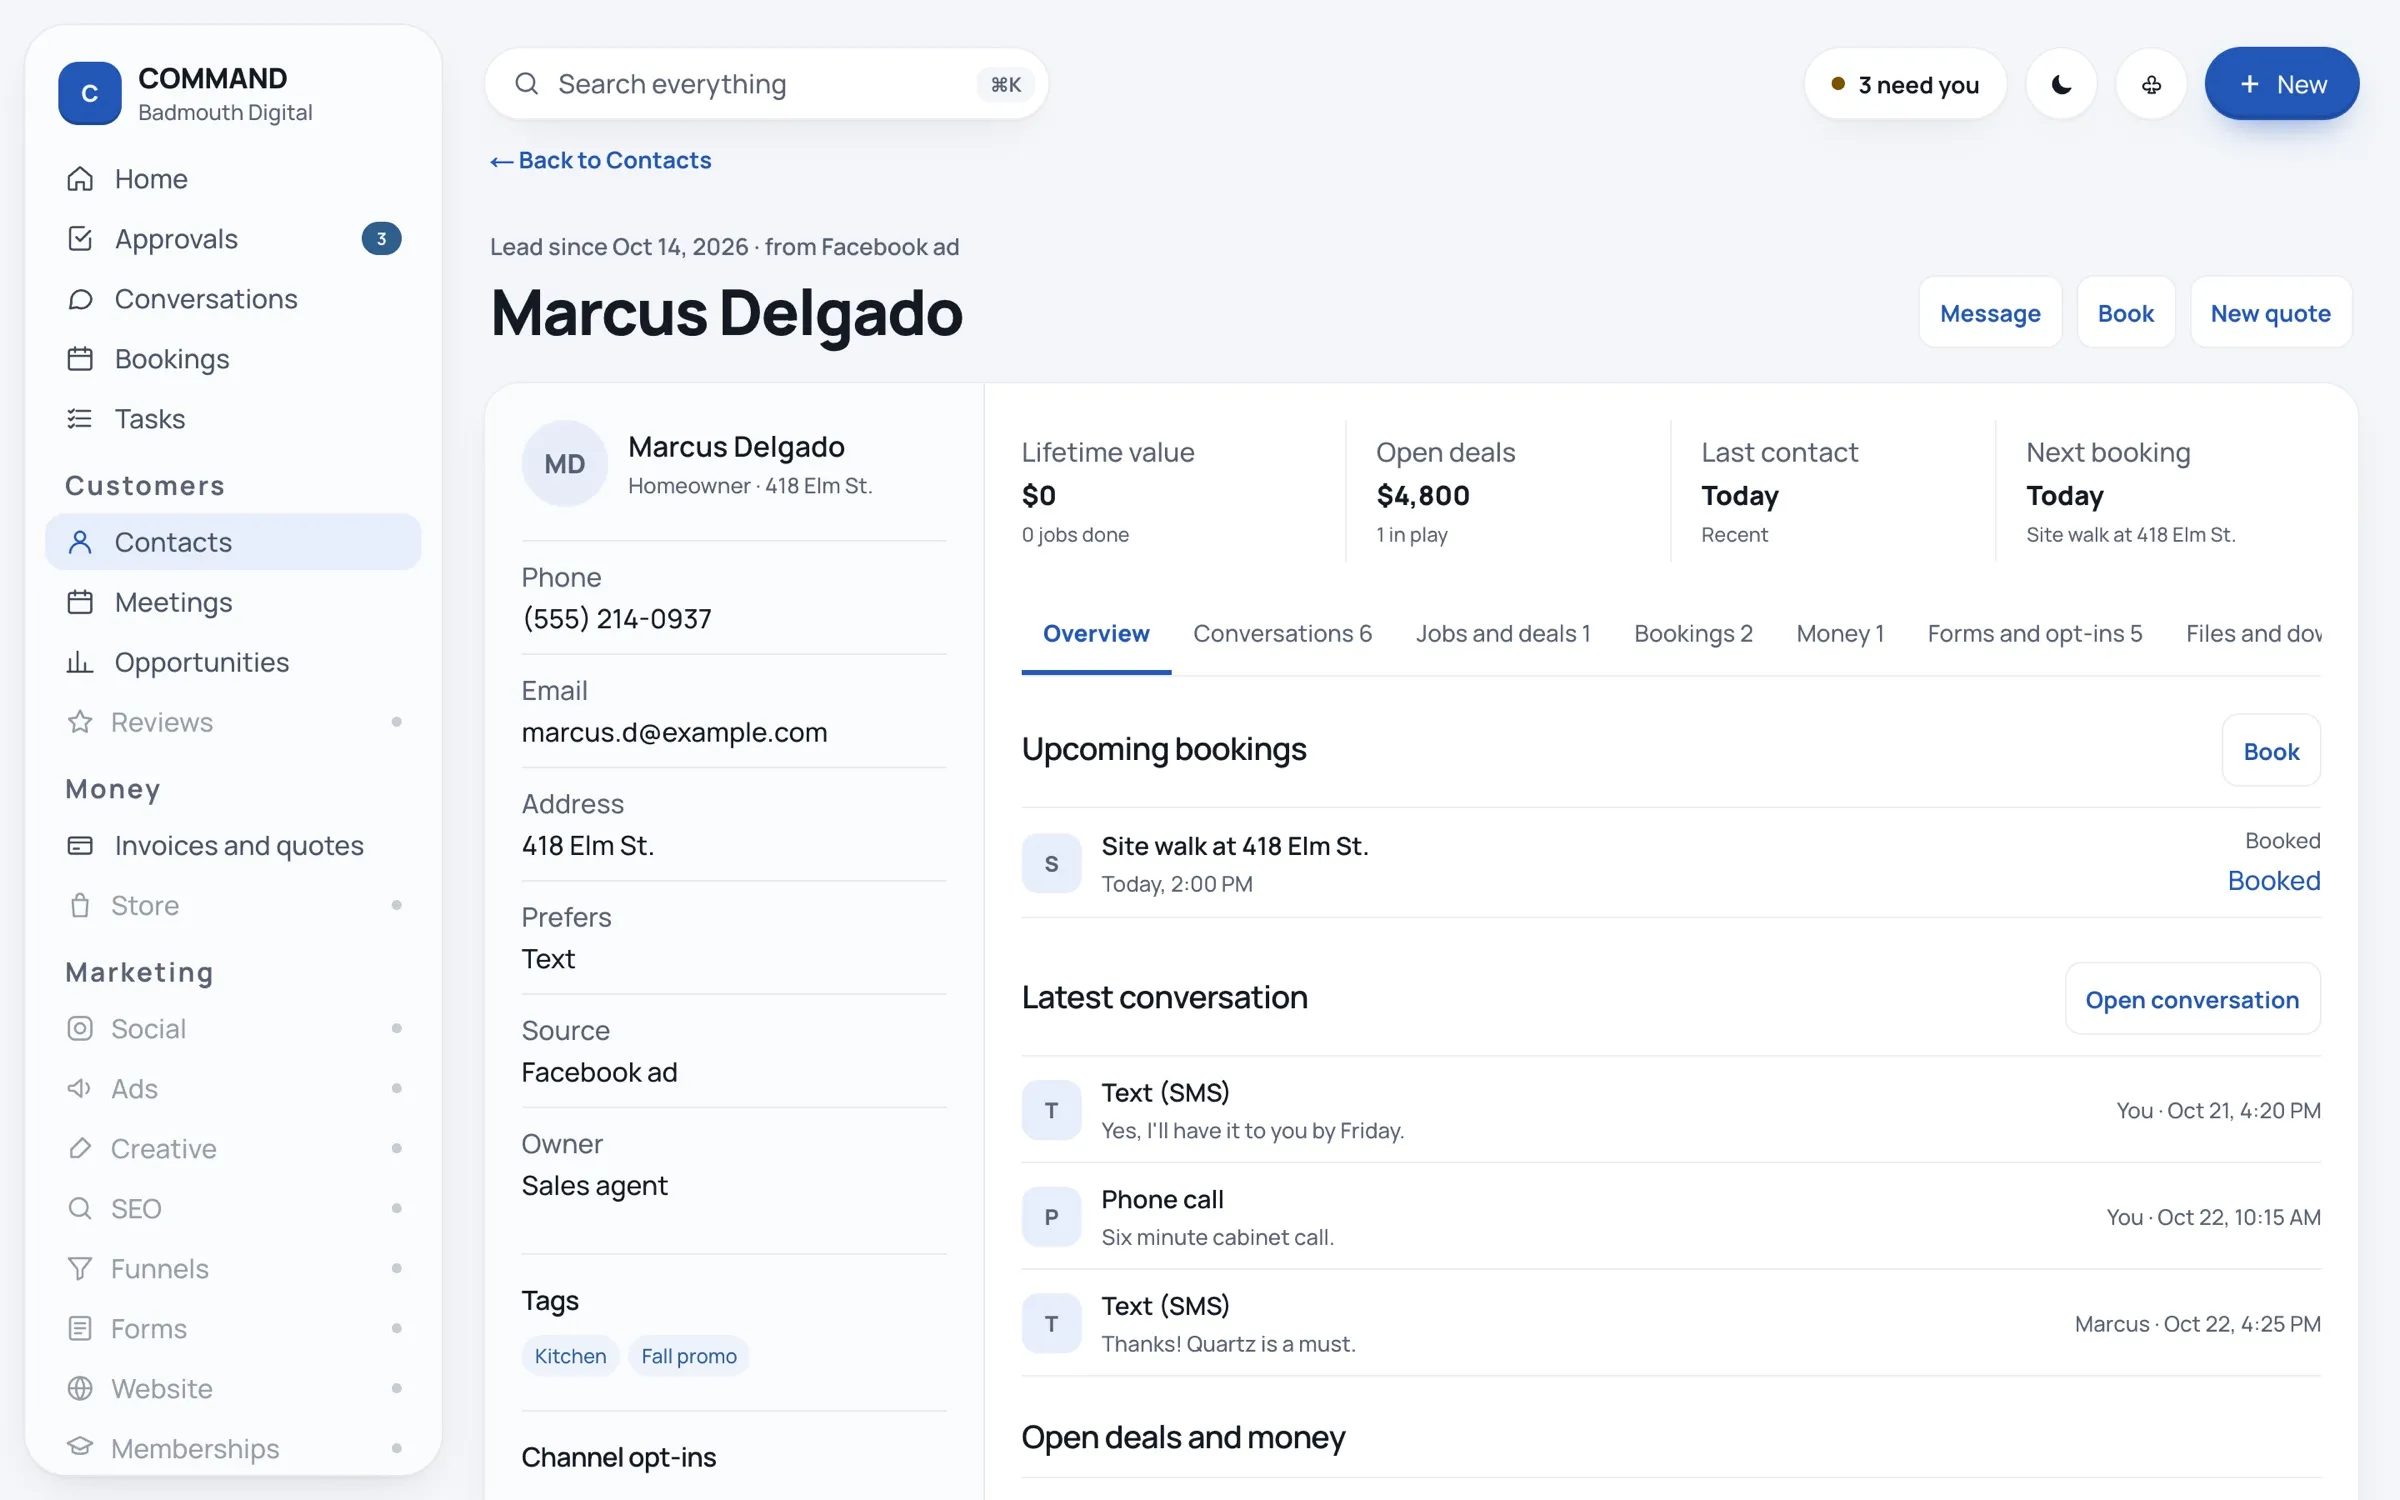The image size is (2400, 1500).
Task: Click the Kitchen tag
Action: click(x=570, y=1356)
